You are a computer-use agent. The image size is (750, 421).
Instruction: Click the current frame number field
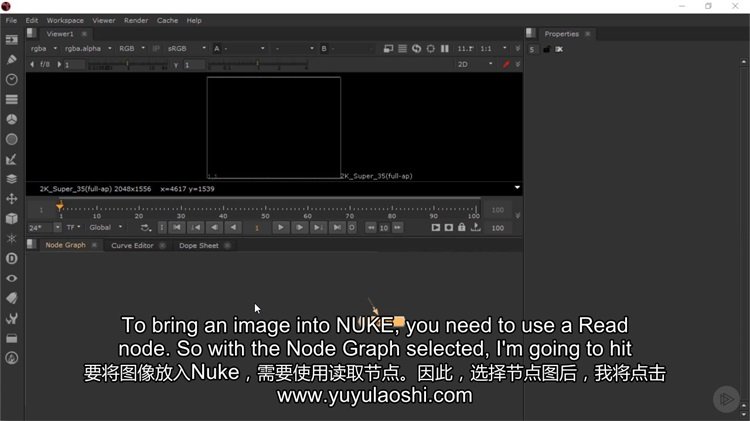pyautogui.click(x=257, y=228)
